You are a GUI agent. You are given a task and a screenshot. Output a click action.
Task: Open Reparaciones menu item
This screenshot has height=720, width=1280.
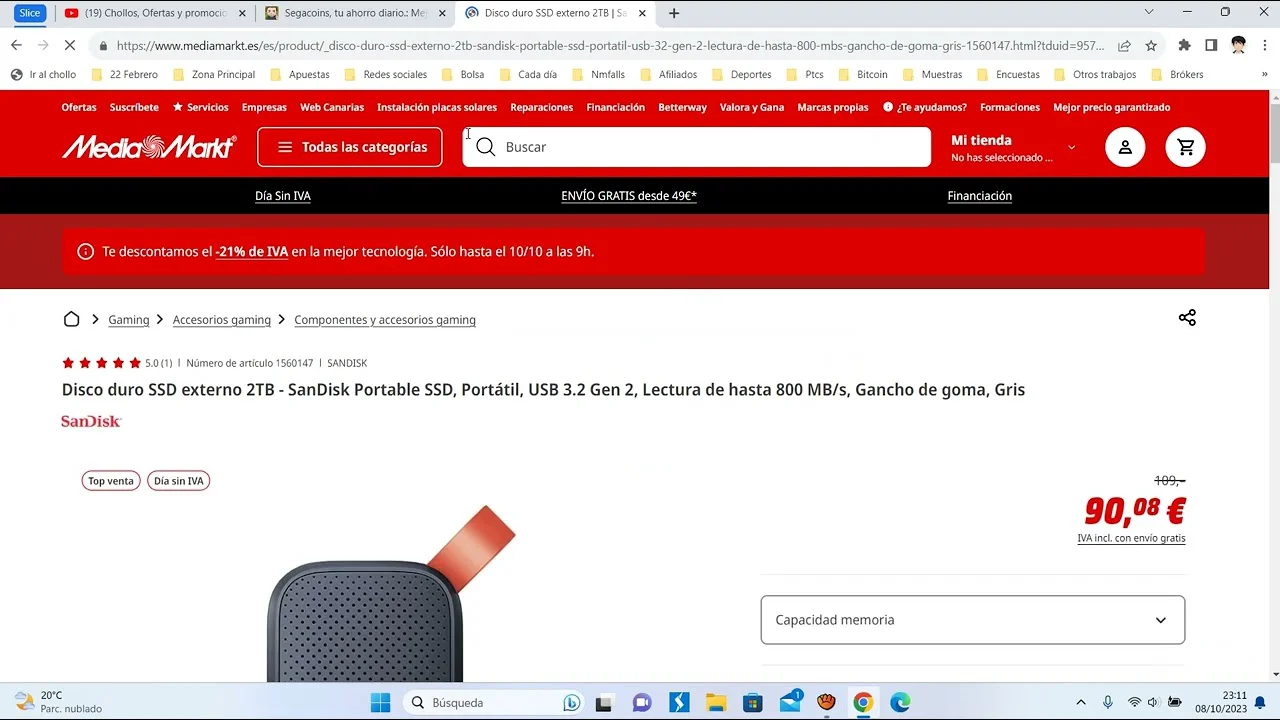tap(542, 107)
